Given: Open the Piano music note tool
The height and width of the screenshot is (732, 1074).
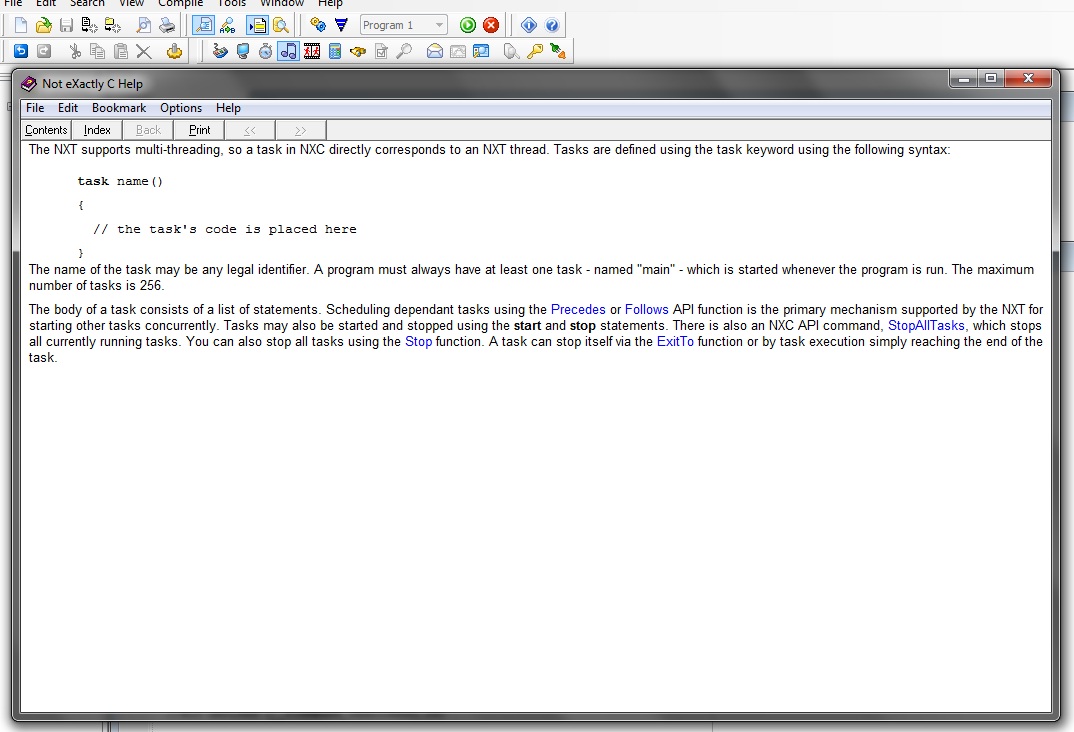Looking at the screenshot, I should pyautogui.click(x=288, y=51).
